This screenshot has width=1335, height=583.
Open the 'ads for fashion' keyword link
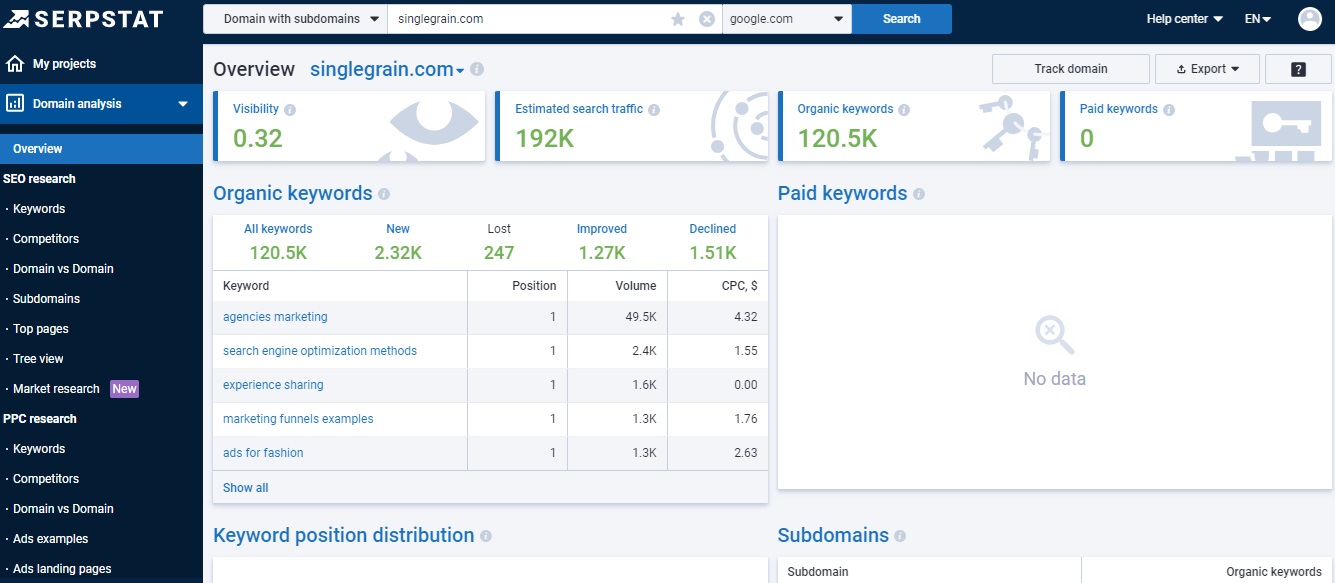pyautogui.click(x=263, y=453)
